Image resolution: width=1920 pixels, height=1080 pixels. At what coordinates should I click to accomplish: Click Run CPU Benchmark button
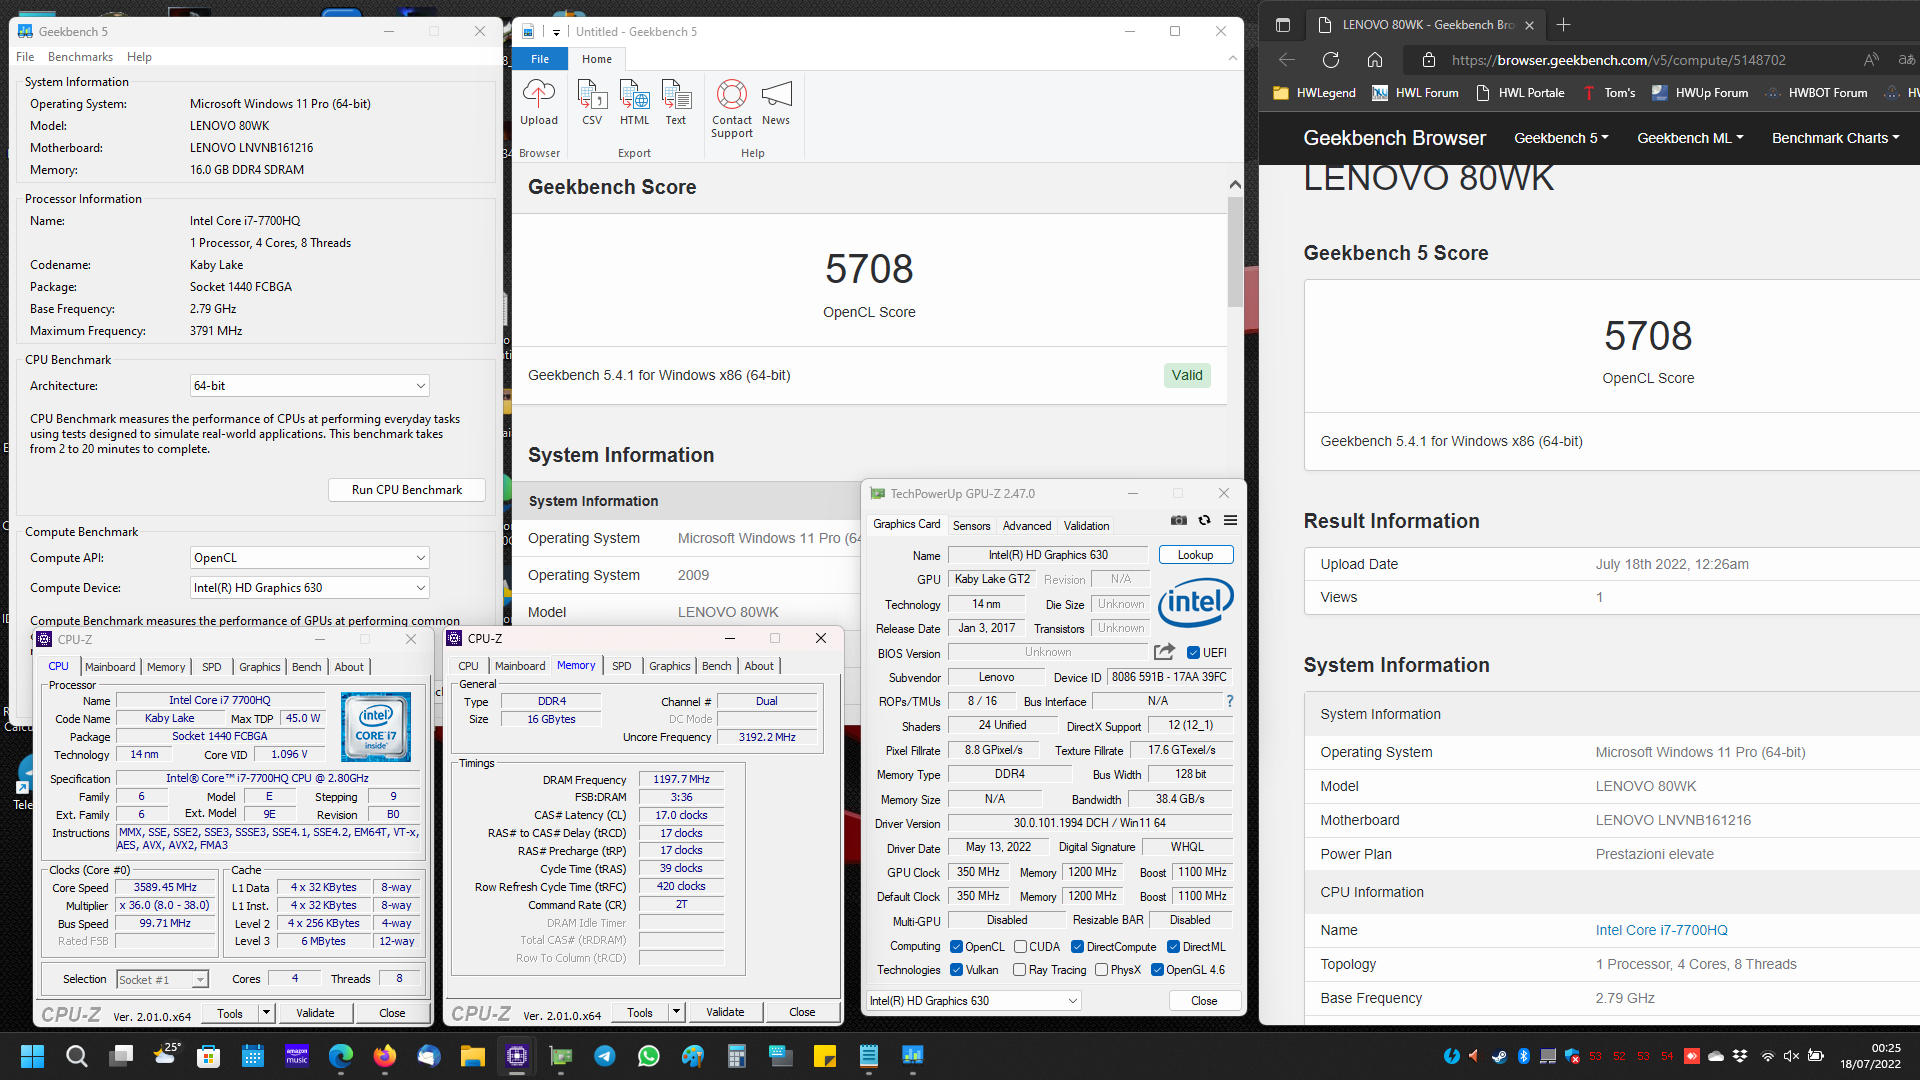(x=407, y=490)
